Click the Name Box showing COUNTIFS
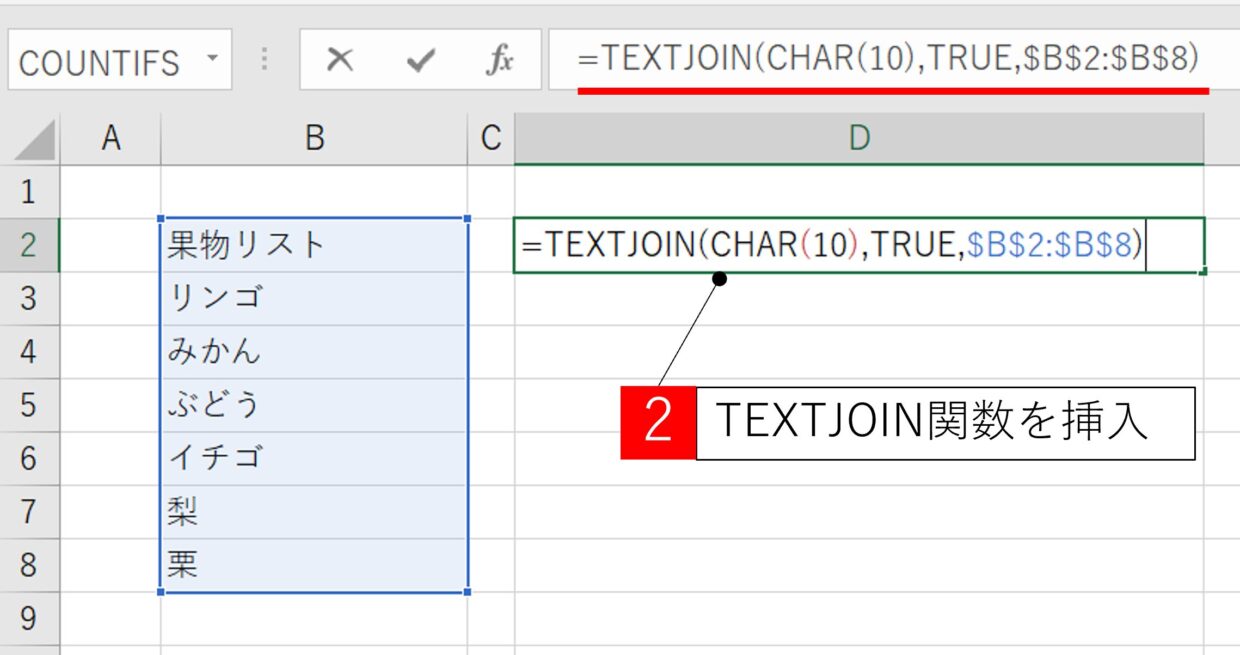This screenshot has width=1240, height=655. (x=119, y=60)
